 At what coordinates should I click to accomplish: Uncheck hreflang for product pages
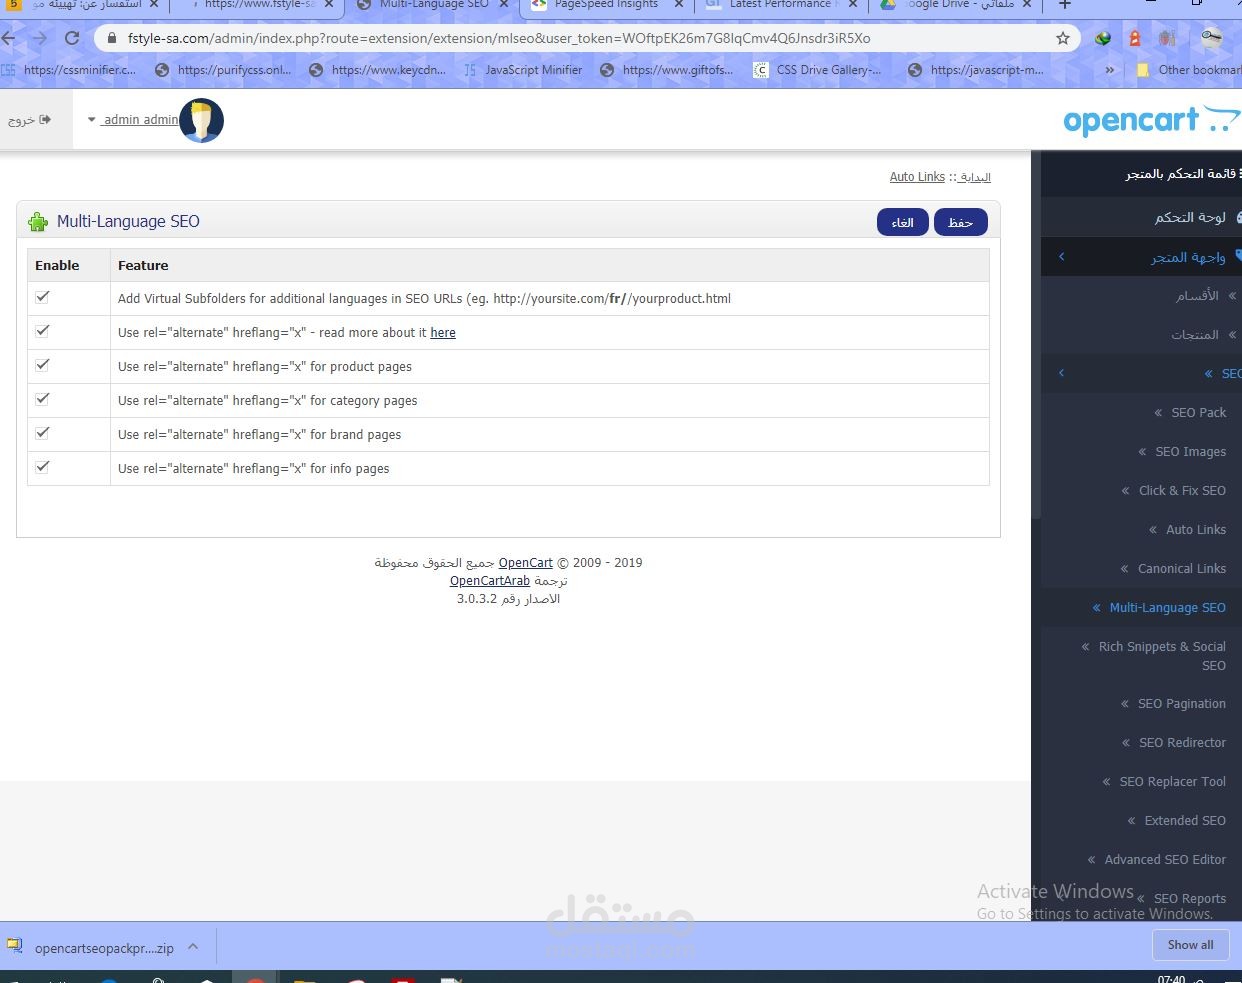[x=42, y=365]
